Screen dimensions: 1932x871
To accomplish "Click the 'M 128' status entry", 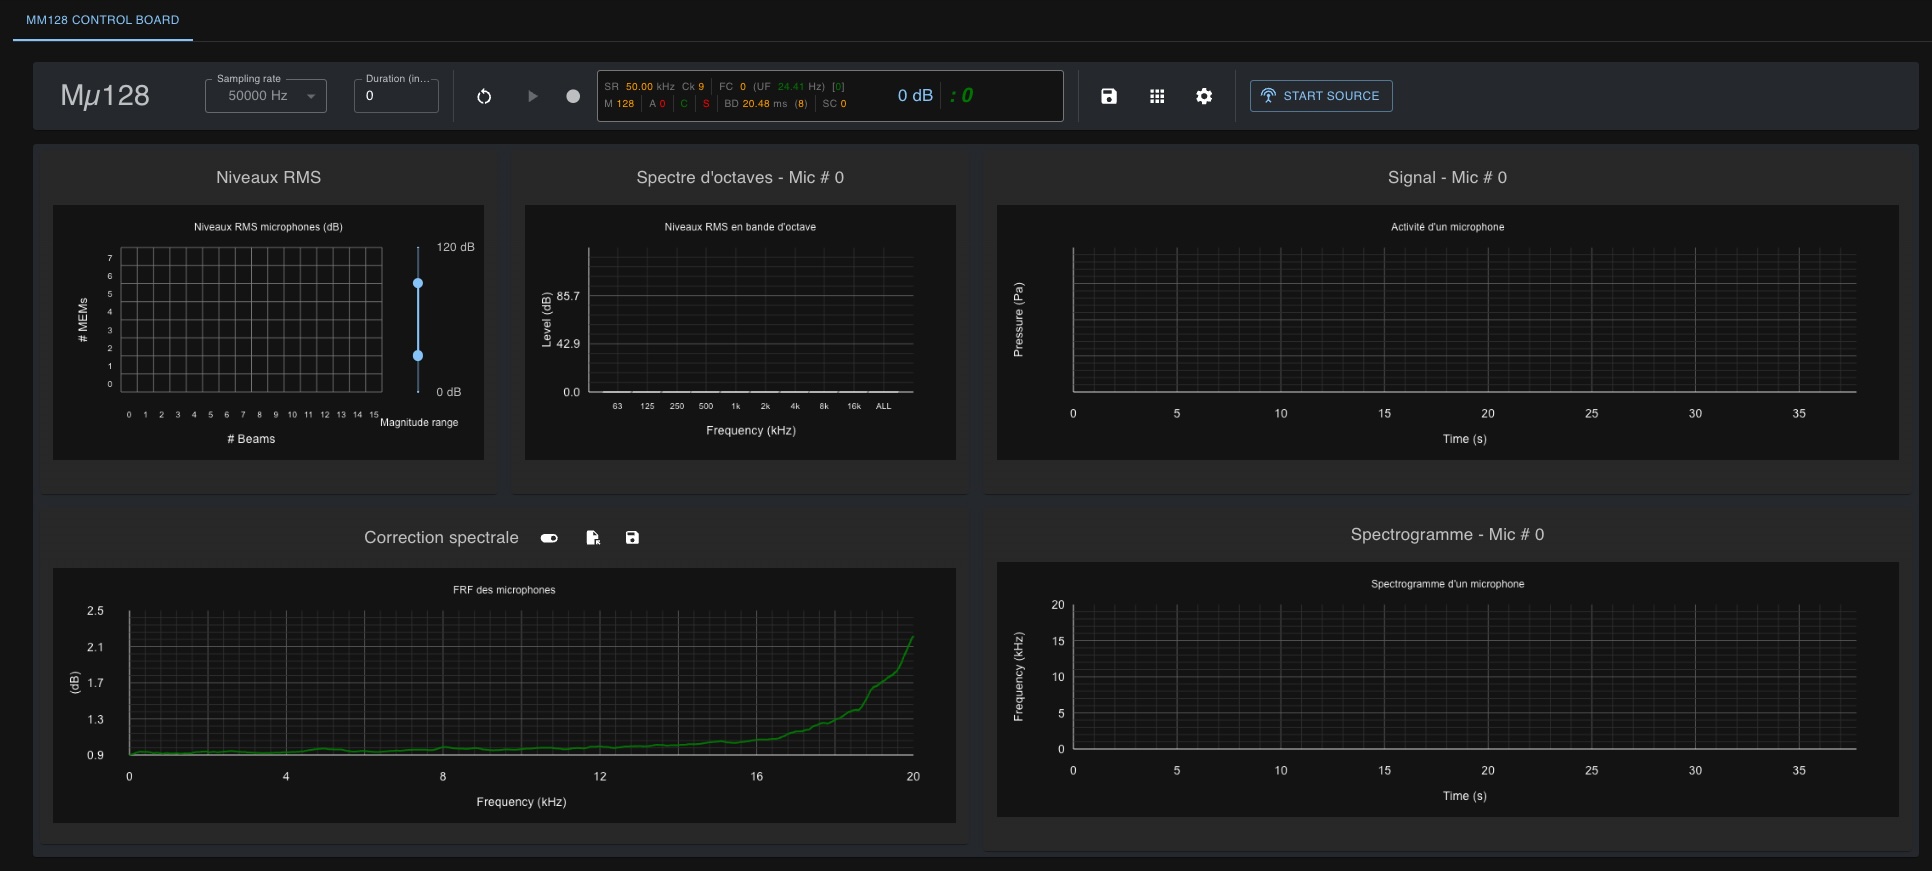I will [x=619, y=104].
